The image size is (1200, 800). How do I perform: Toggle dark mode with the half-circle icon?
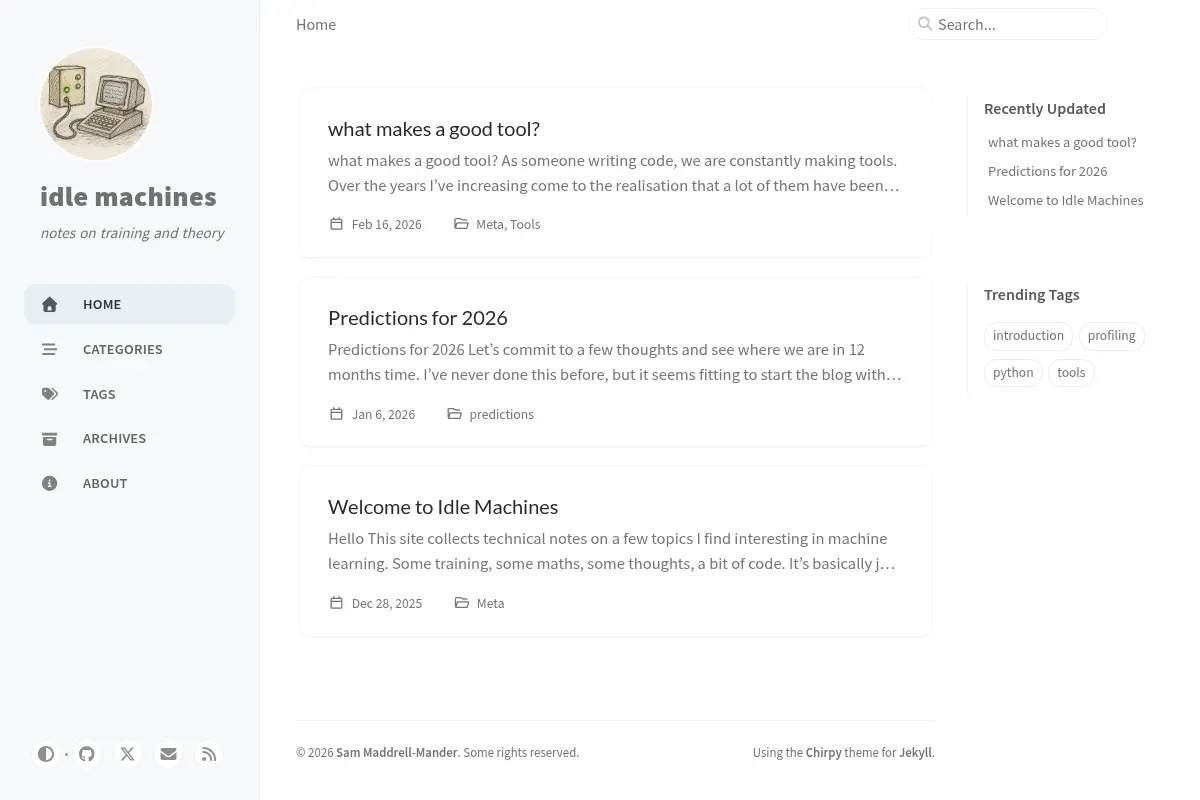coord(46,754)
